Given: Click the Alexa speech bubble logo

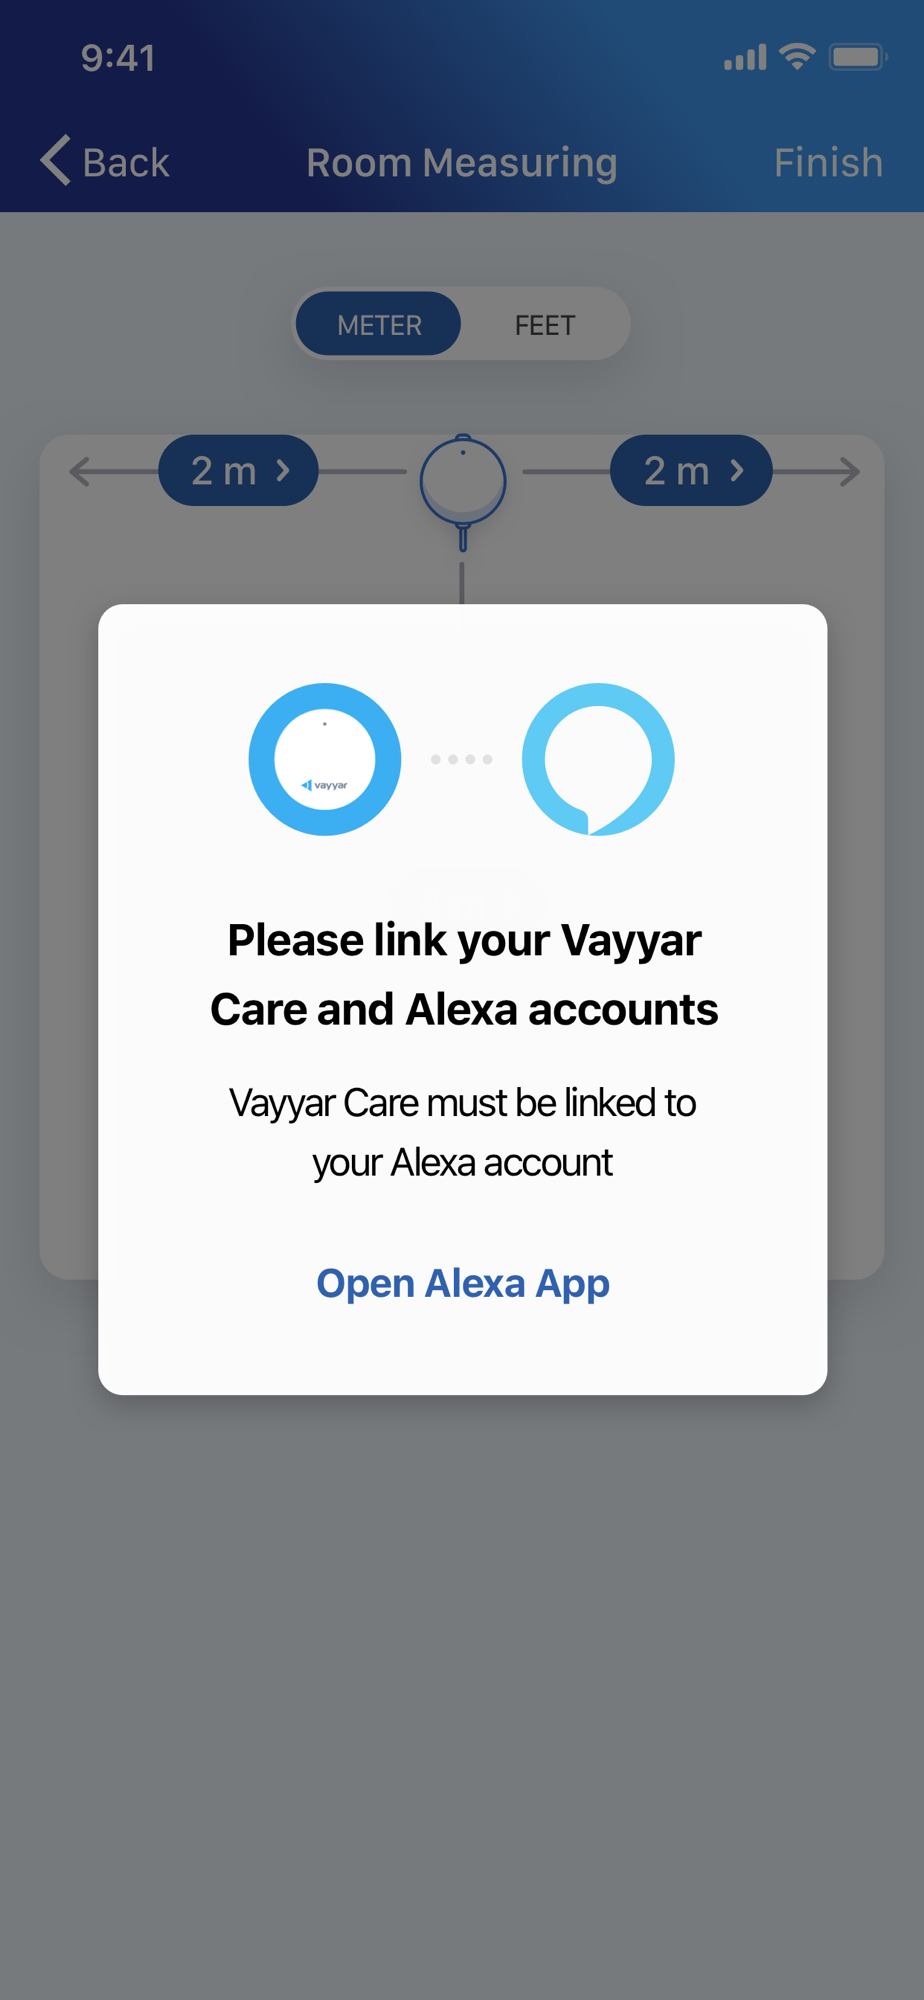Looking at the screenshot, I should [x=598, y=759].
